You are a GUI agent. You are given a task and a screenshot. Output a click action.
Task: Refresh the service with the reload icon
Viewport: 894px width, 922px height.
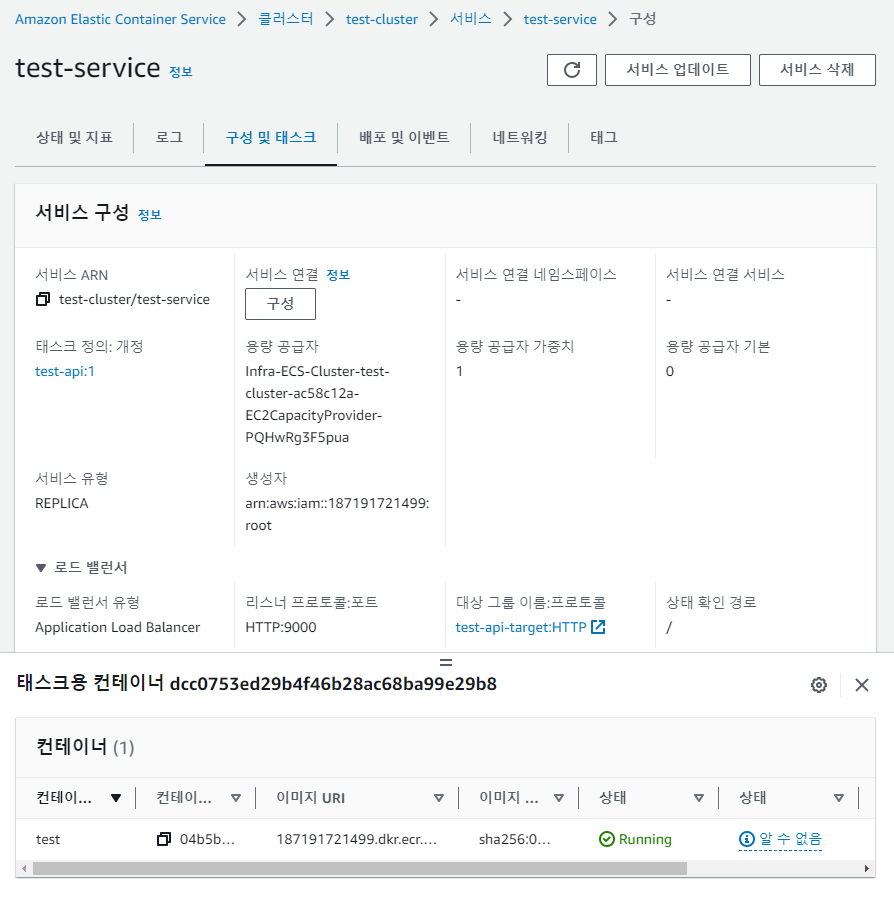click(x=572, y=70)
